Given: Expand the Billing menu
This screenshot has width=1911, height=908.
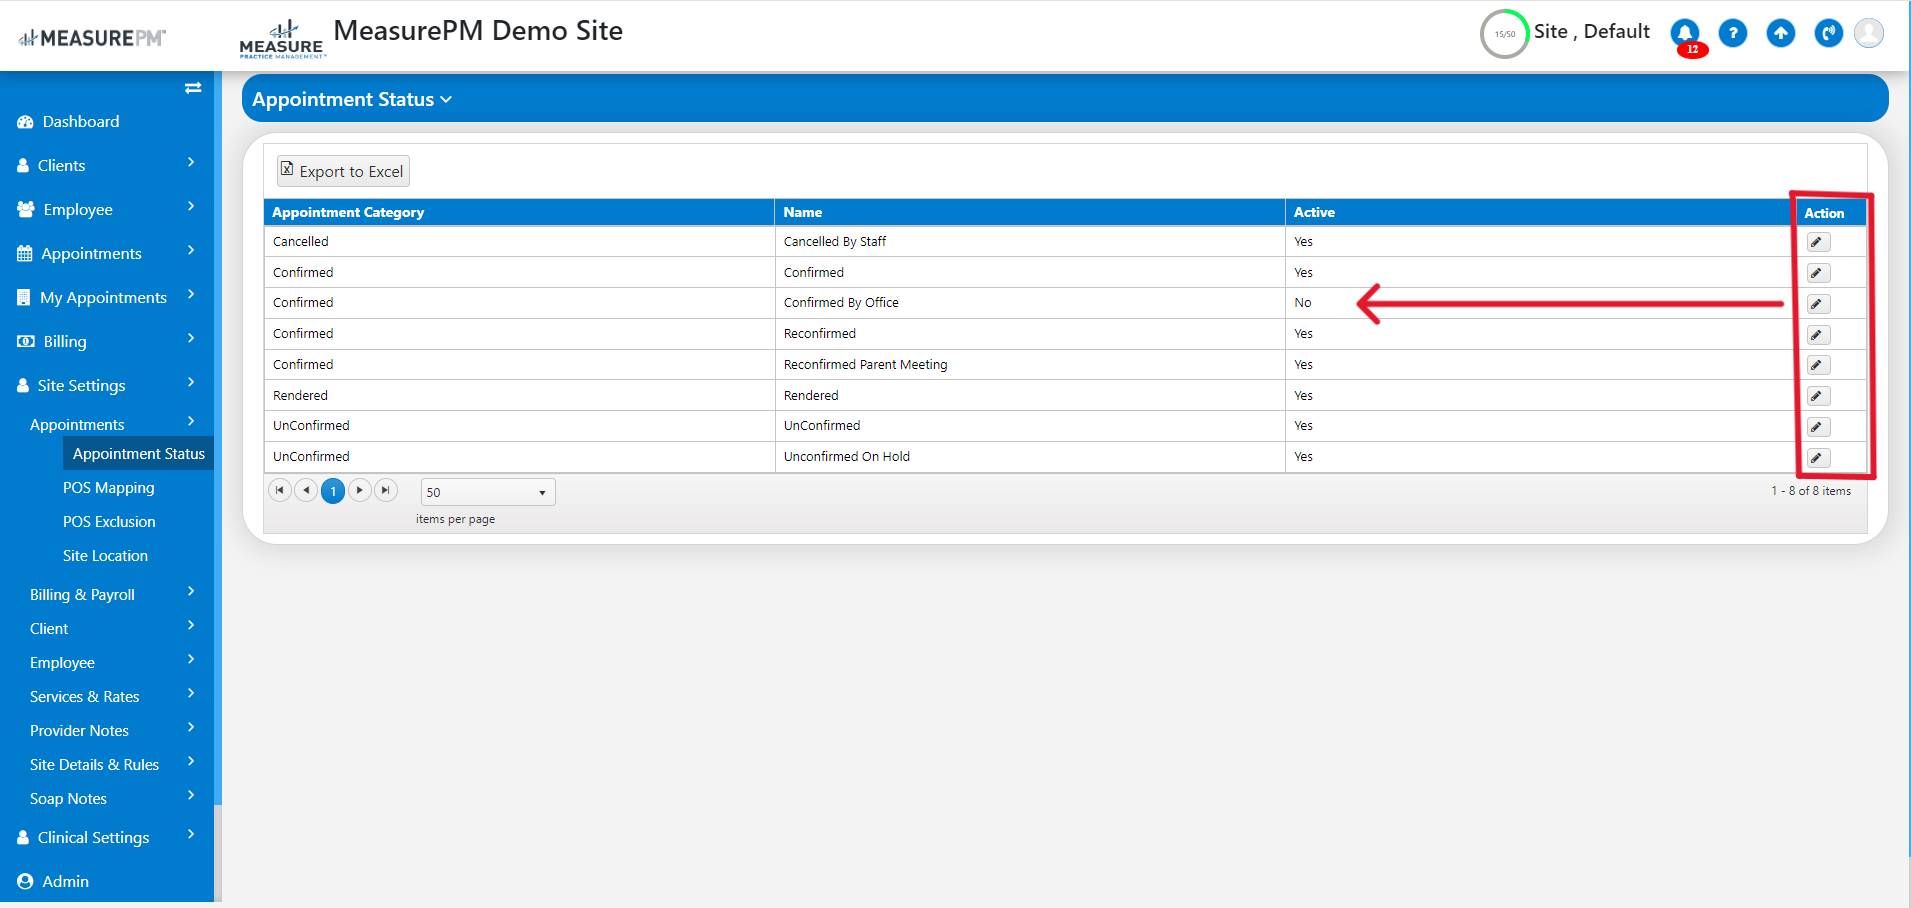Looking at the screenshot, I should 107,342.
